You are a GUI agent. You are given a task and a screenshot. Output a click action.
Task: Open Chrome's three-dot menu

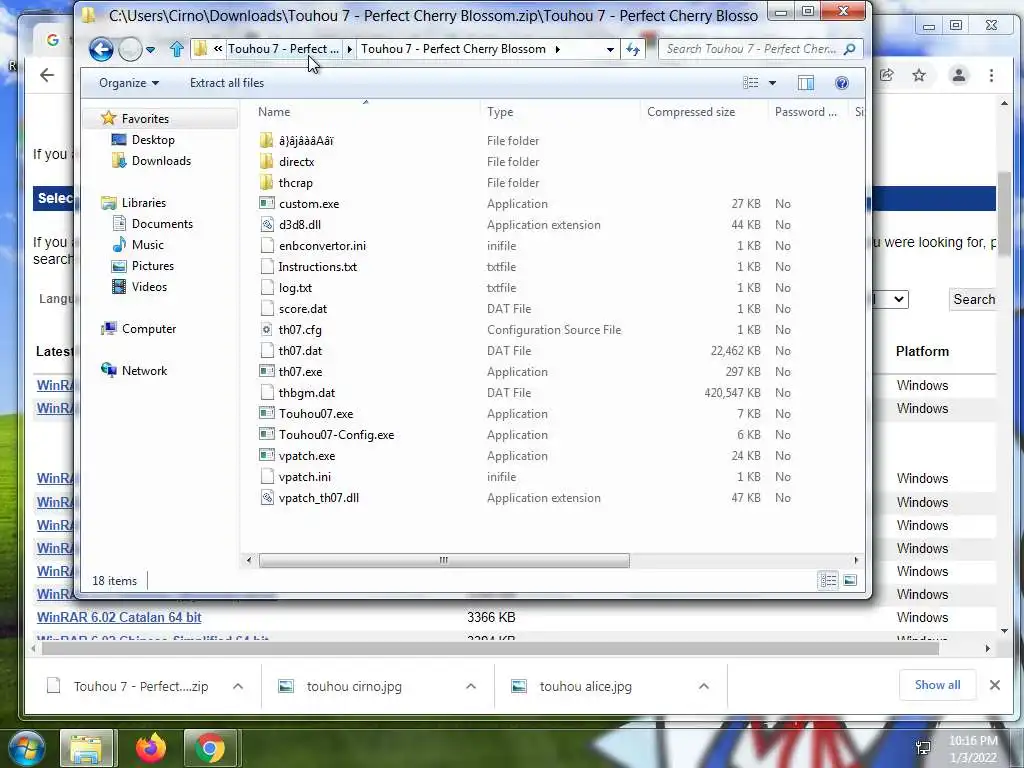991,75
